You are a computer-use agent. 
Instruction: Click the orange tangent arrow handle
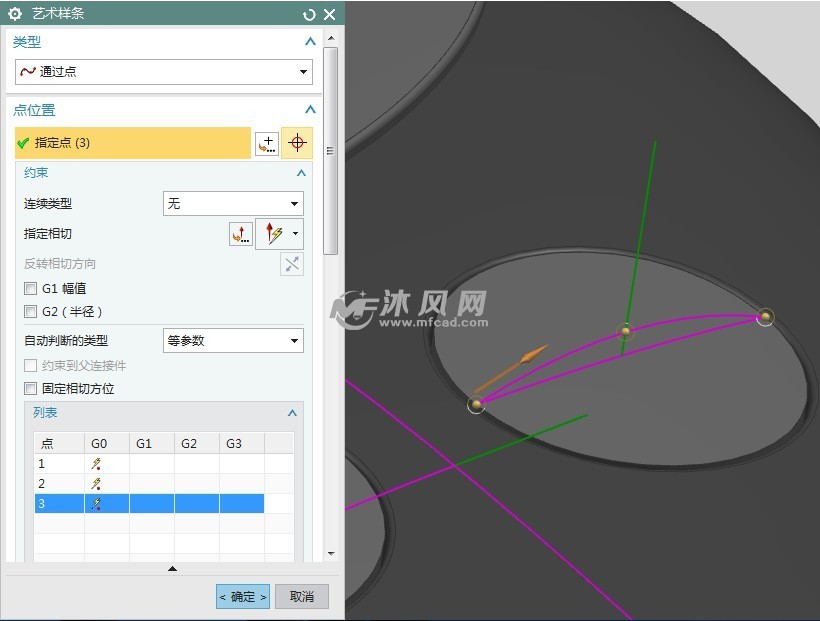[x=534, y=354]
